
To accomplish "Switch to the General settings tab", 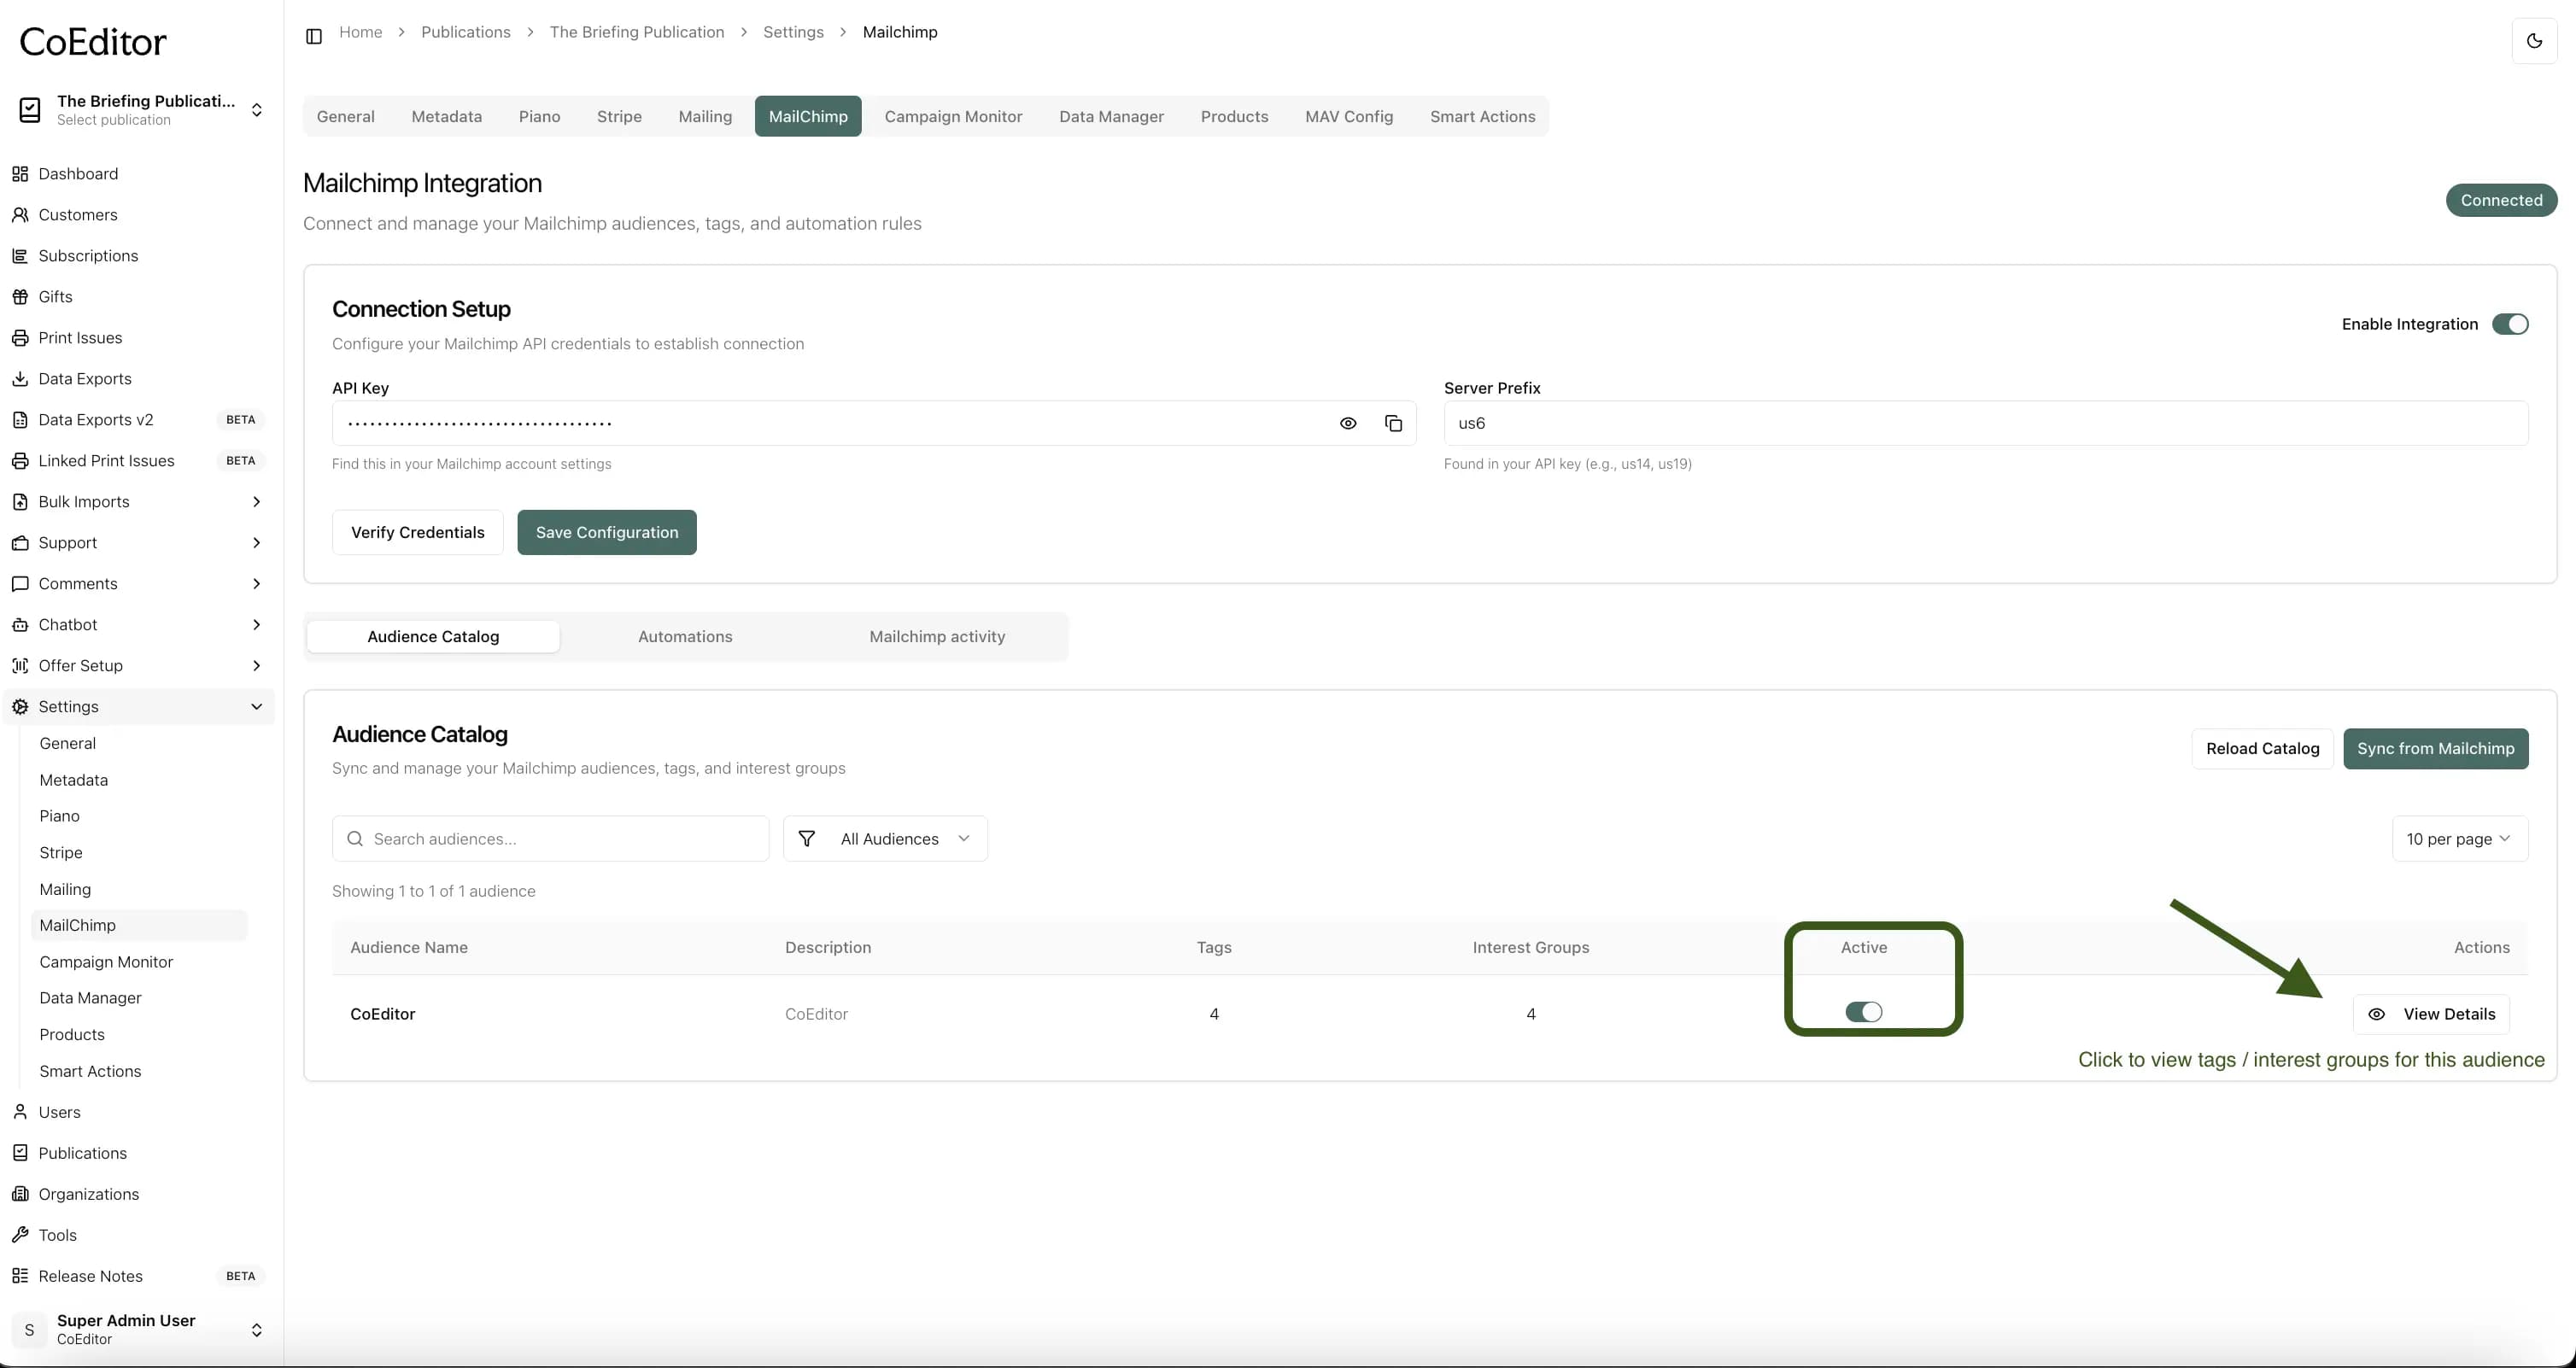I will (346, 116).
